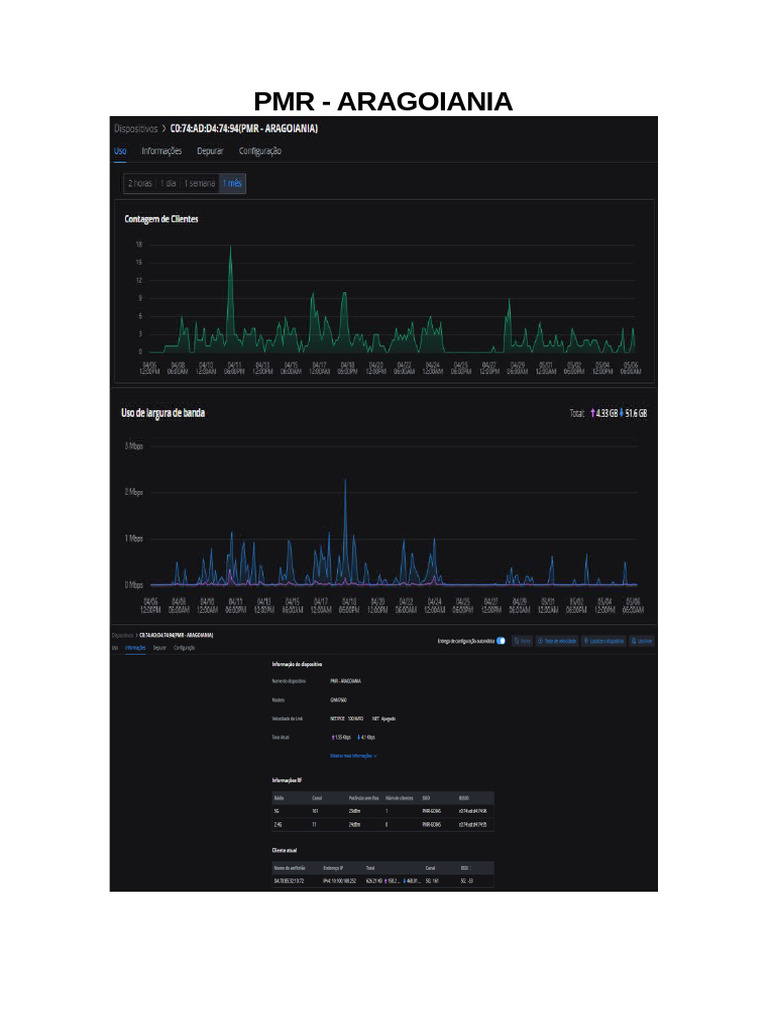
Task: Click the 'Localizar o dispositivo' button
Action: click(603, 641)
